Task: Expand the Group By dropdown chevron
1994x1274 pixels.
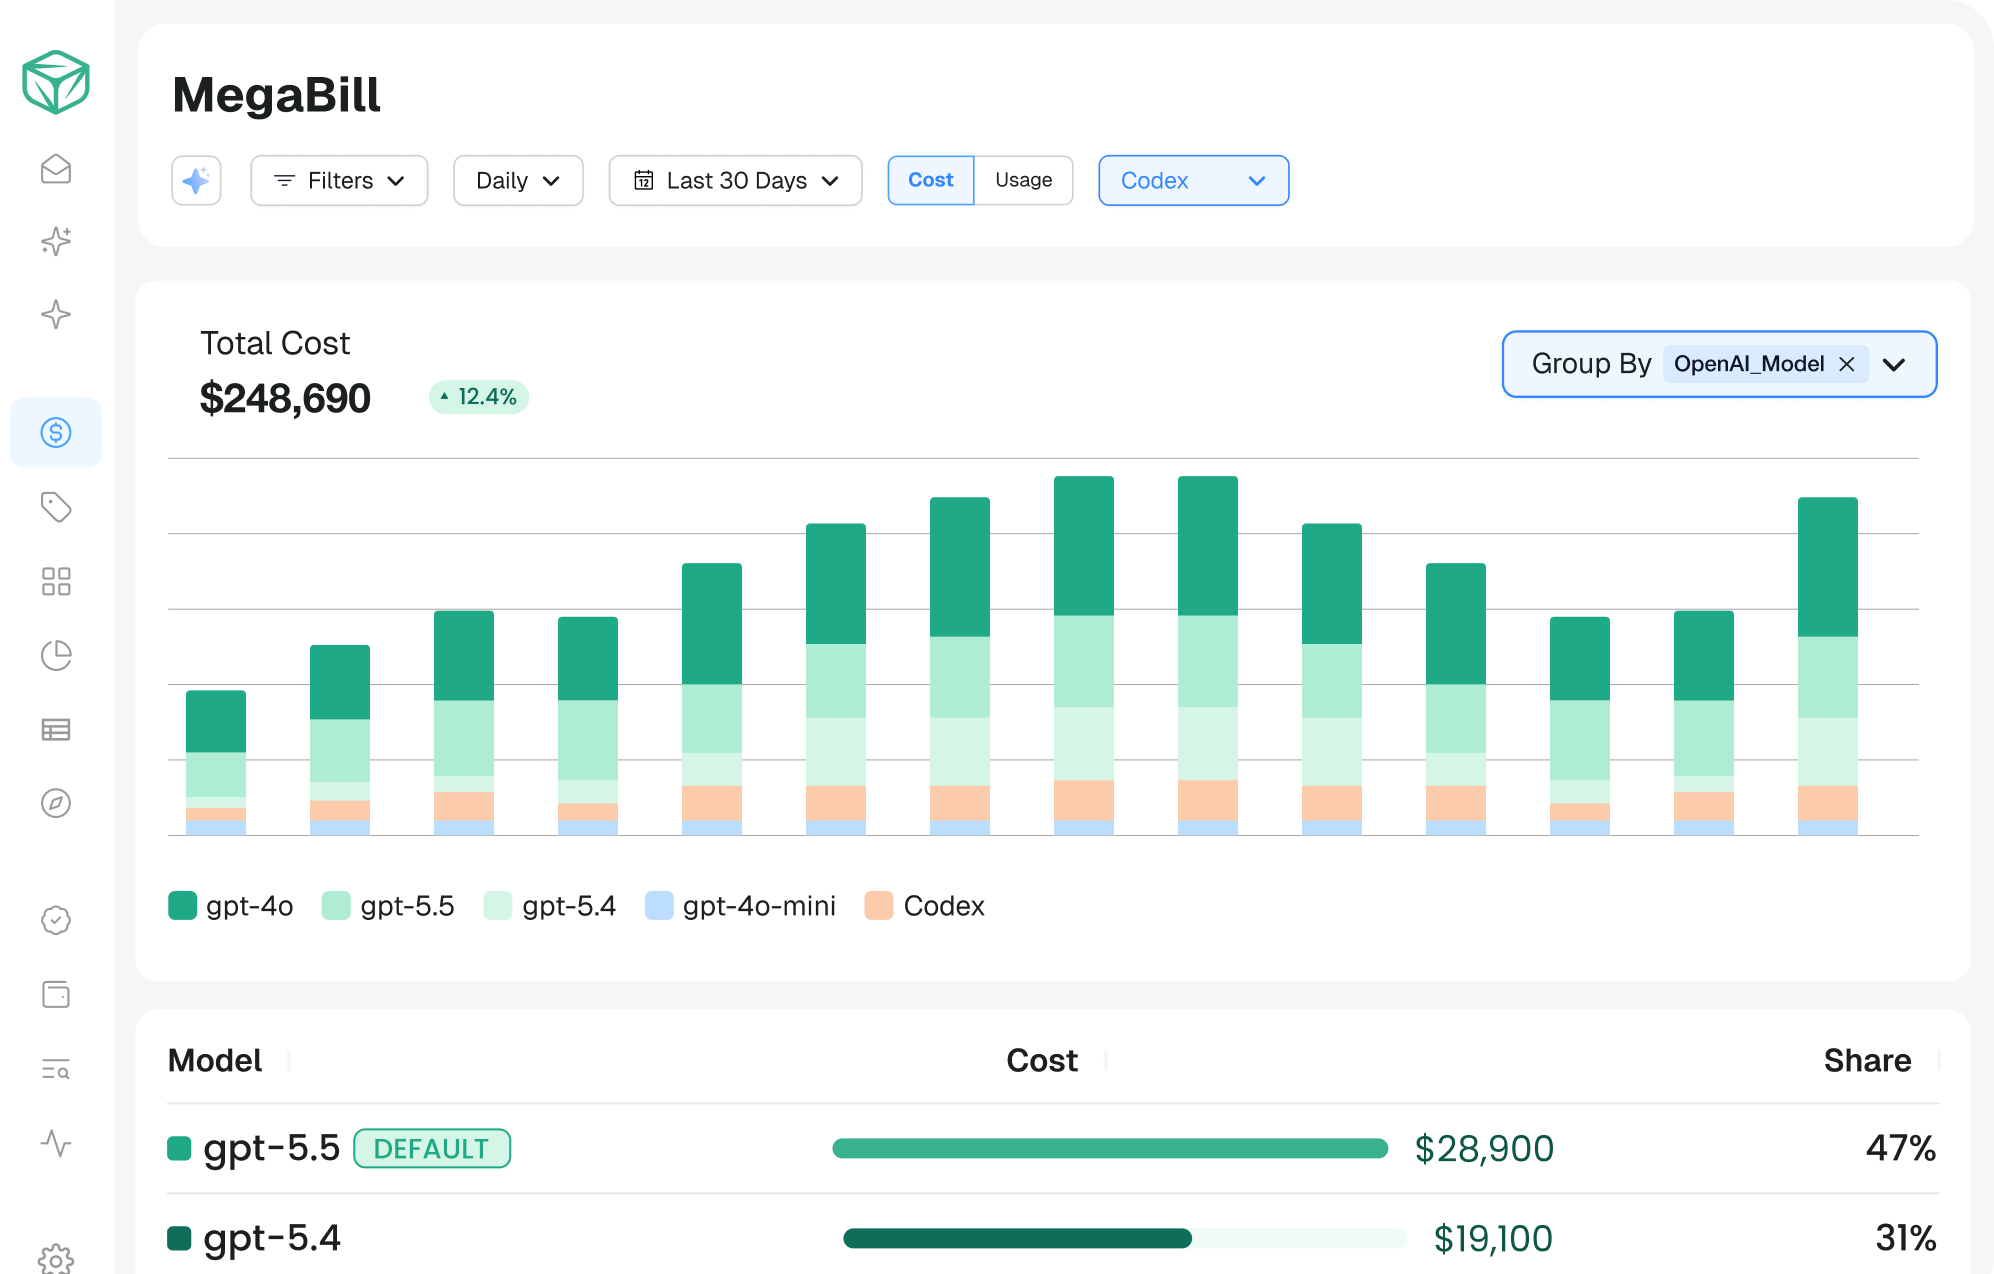Action: point(1894,364)
